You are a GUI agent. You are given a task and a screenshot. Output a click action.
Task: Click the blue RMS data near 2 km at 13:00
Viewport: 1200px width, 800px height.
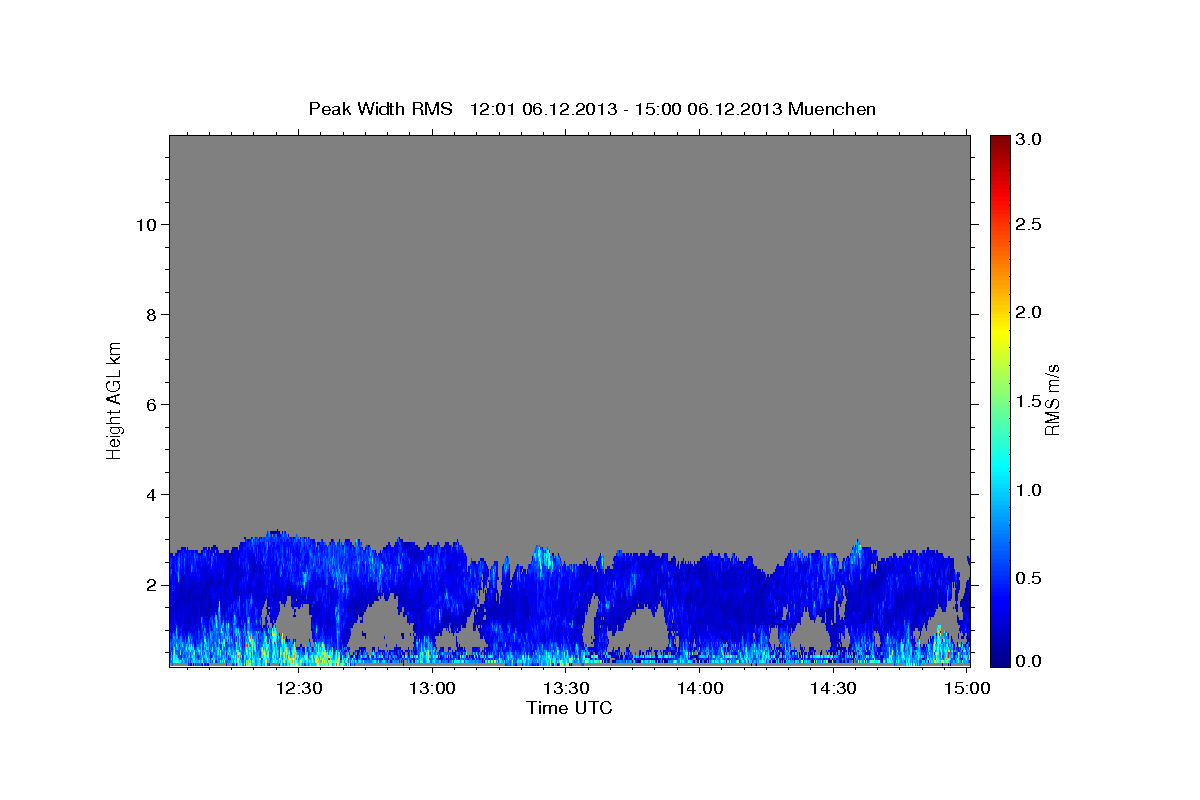(433, 585)
